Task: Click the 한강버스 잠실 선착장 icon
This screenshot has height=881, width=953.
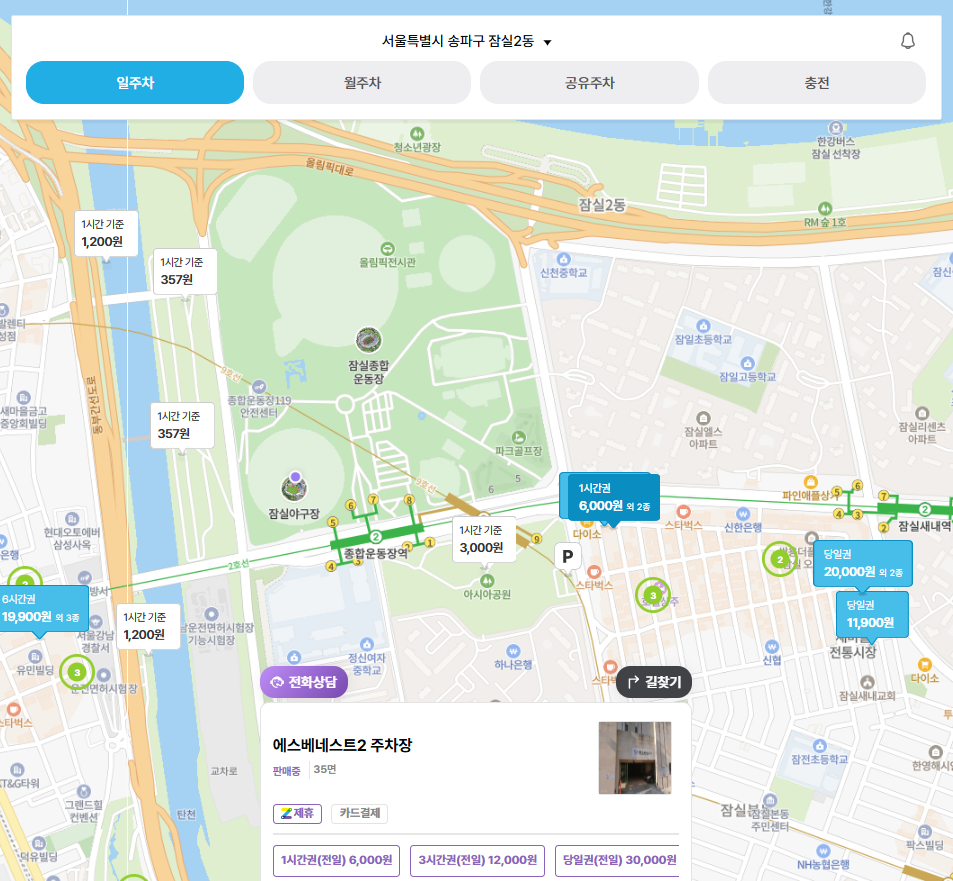Action: coord(836,128)
